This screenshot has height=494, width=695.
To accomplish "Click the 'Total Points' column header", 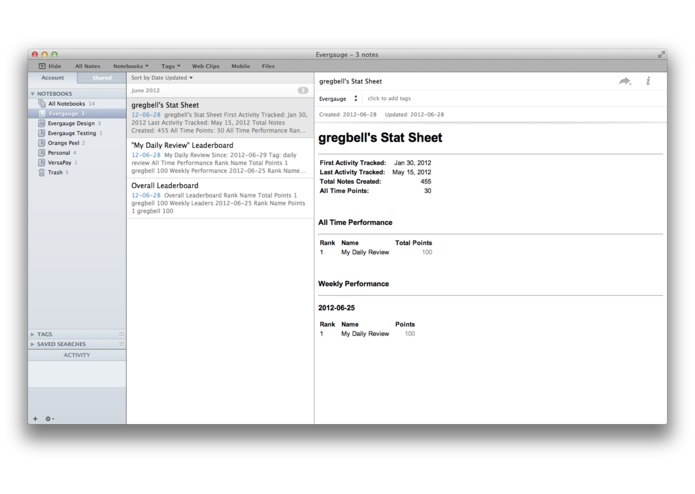I will click(x=414, y=243).
